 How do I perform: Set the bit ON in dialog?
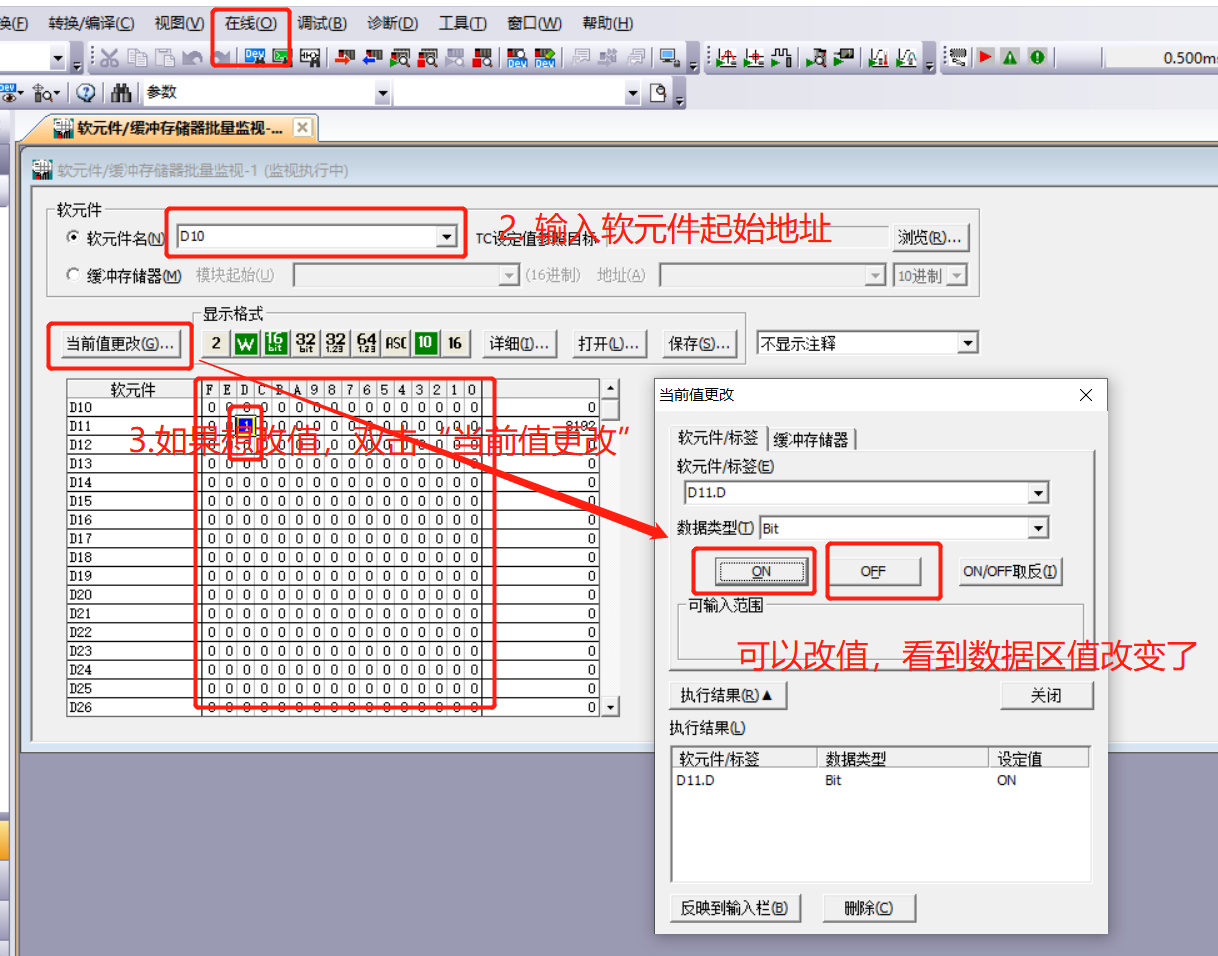click(761, 572)
